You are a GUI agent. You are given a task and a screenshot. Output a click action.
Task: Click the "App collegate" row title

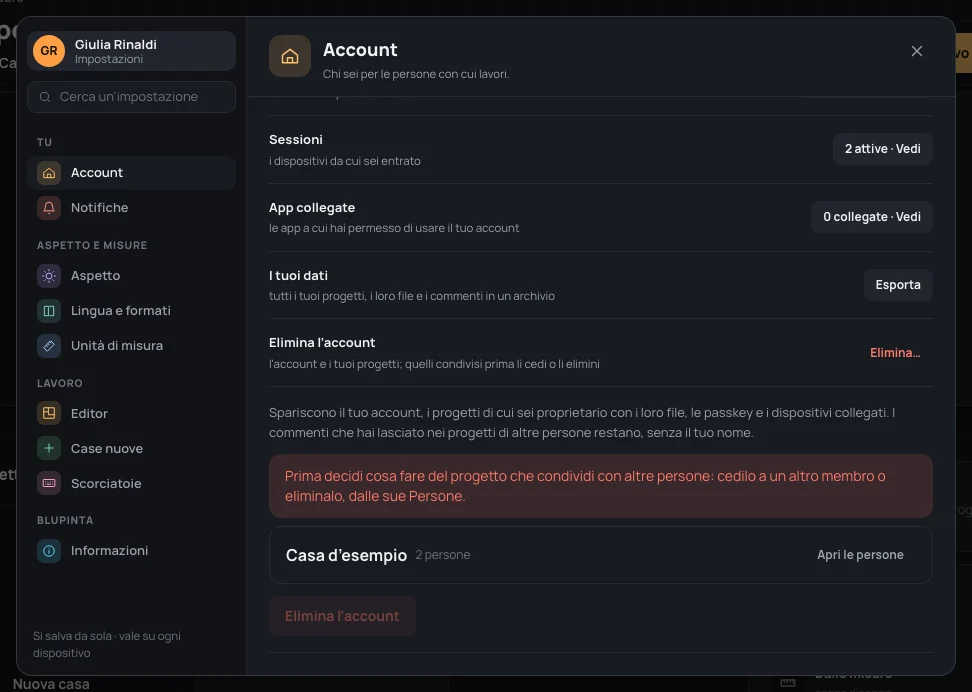(312, 208)
